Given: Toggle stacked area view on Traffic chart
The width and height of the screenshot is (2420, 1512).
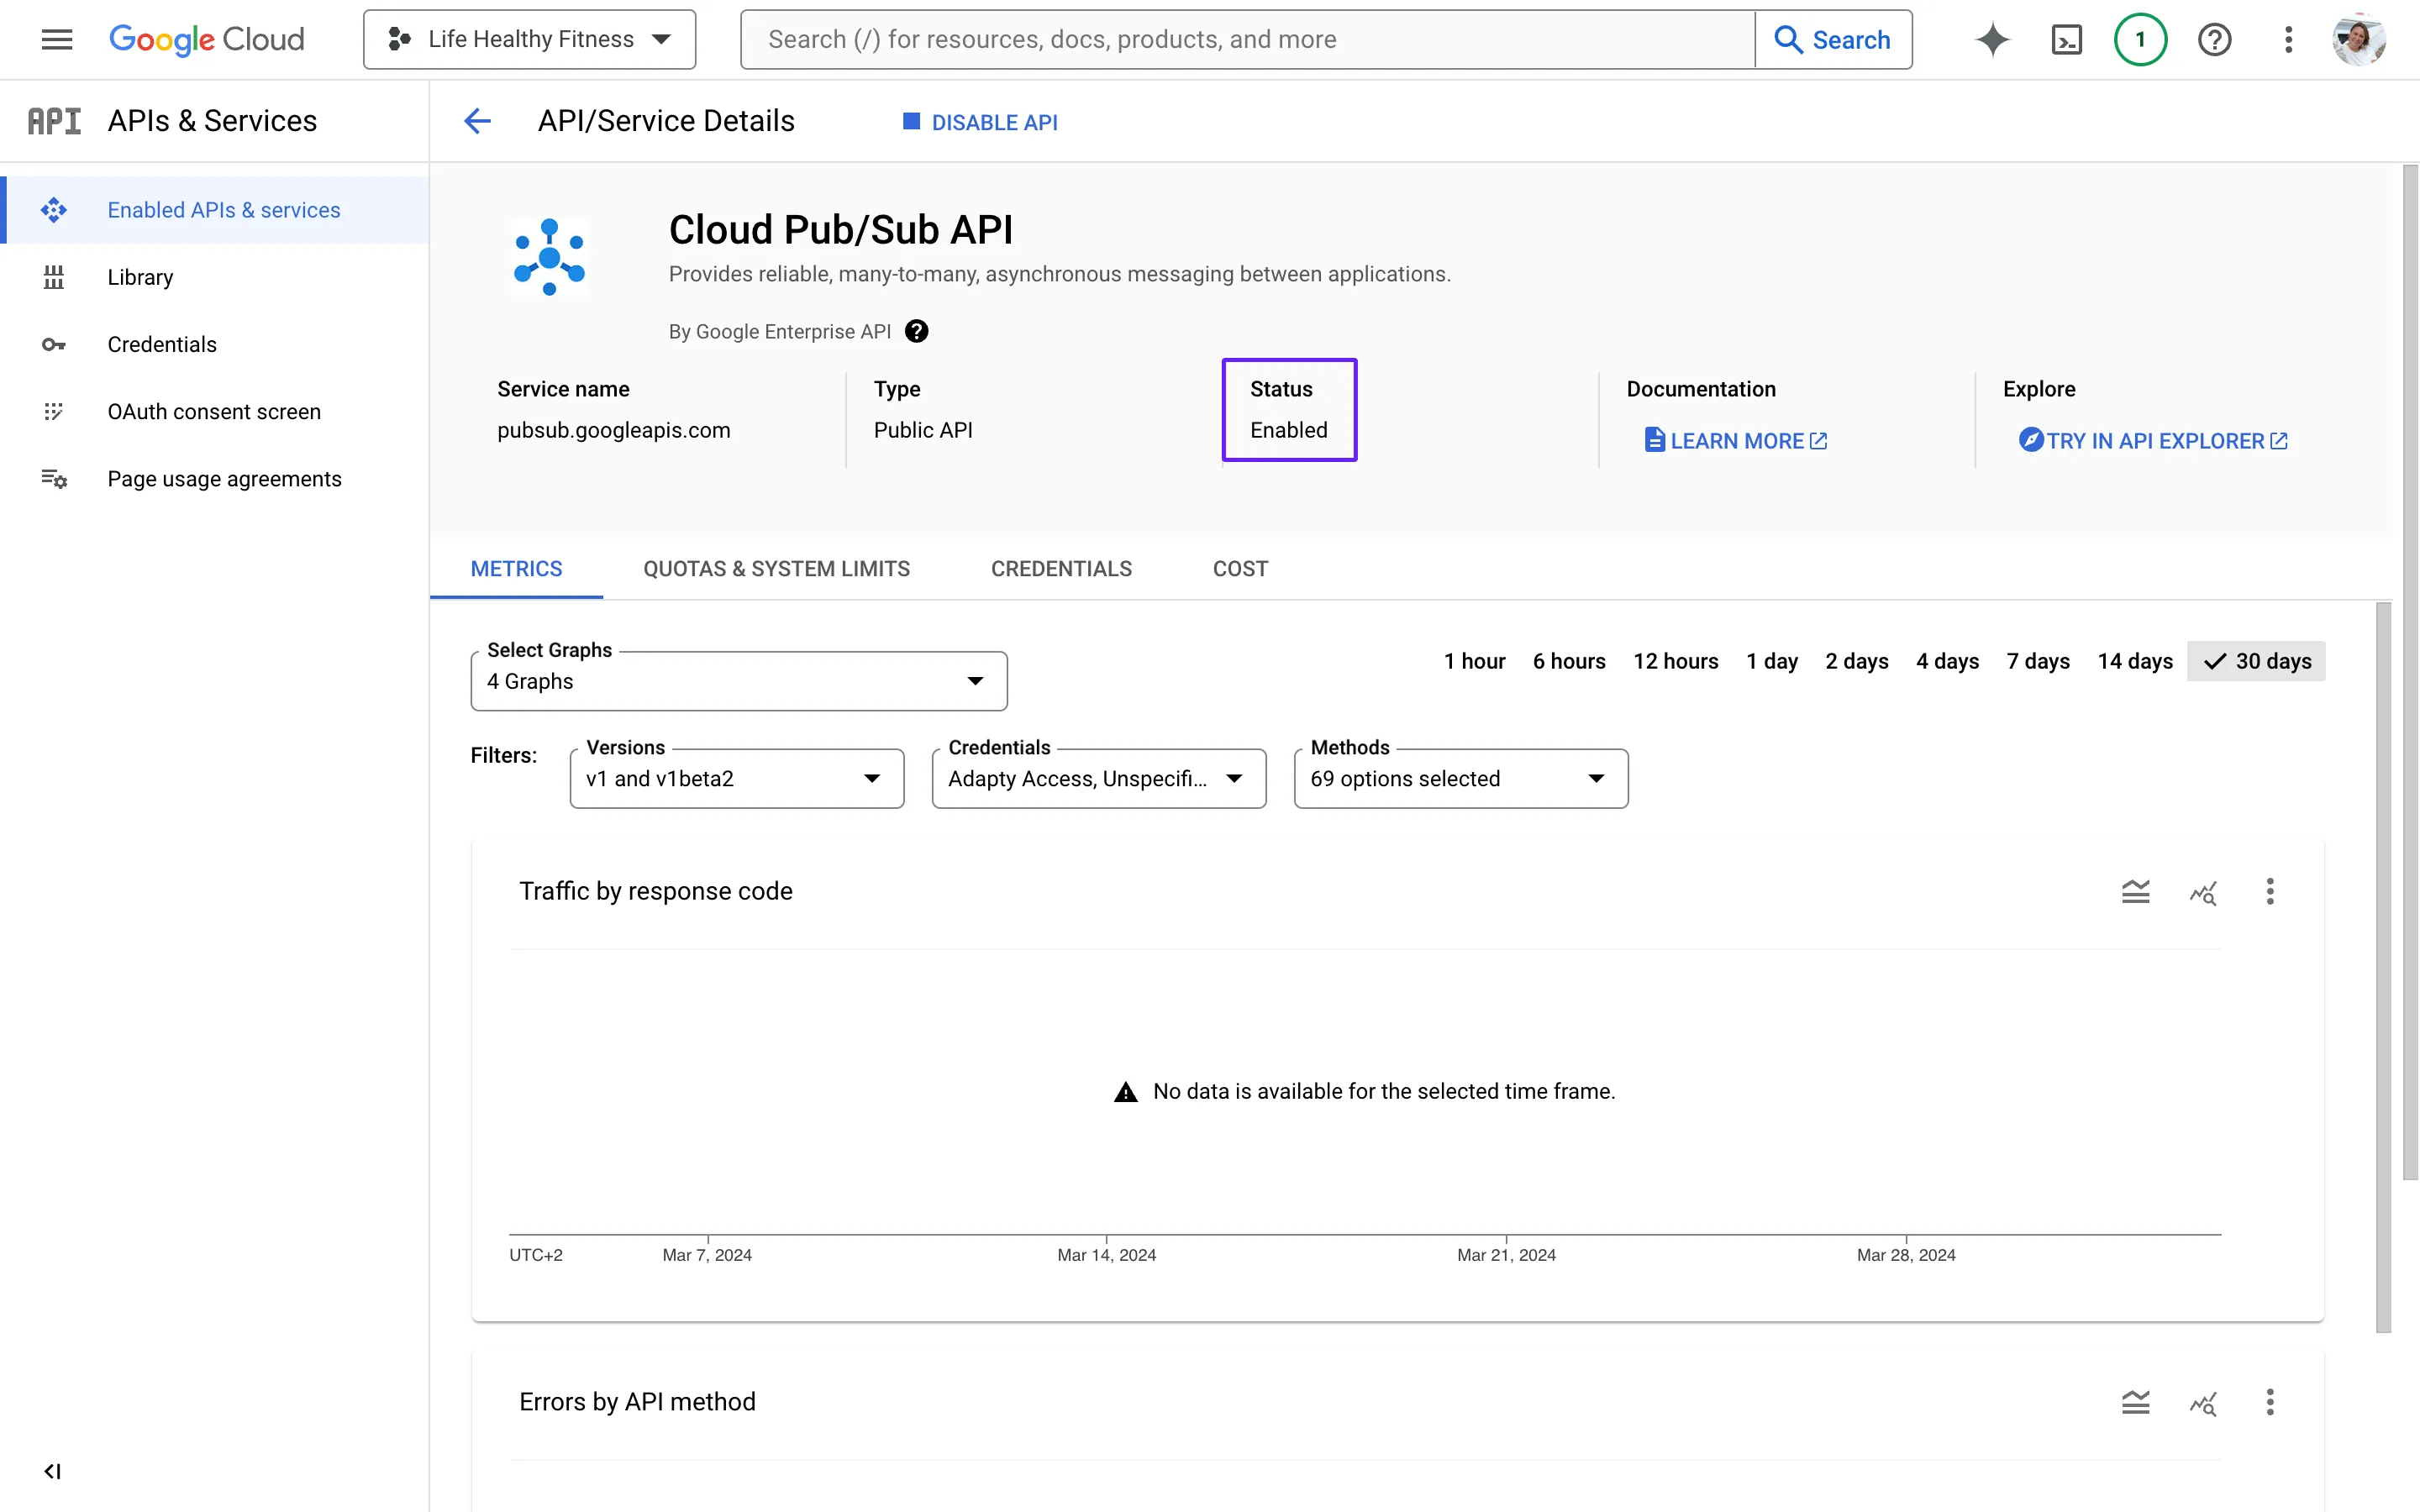Looking at the screenshot, I should point(2137,891).
